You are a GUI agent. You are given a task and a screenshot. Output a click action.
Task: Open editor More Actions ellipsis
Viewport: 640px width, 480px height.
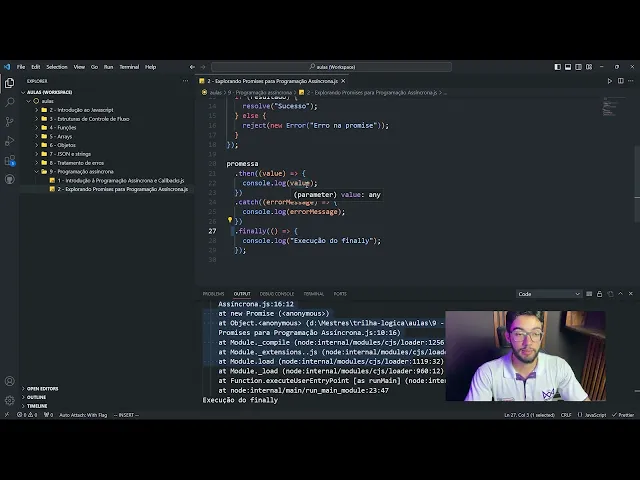coord(631,81)
